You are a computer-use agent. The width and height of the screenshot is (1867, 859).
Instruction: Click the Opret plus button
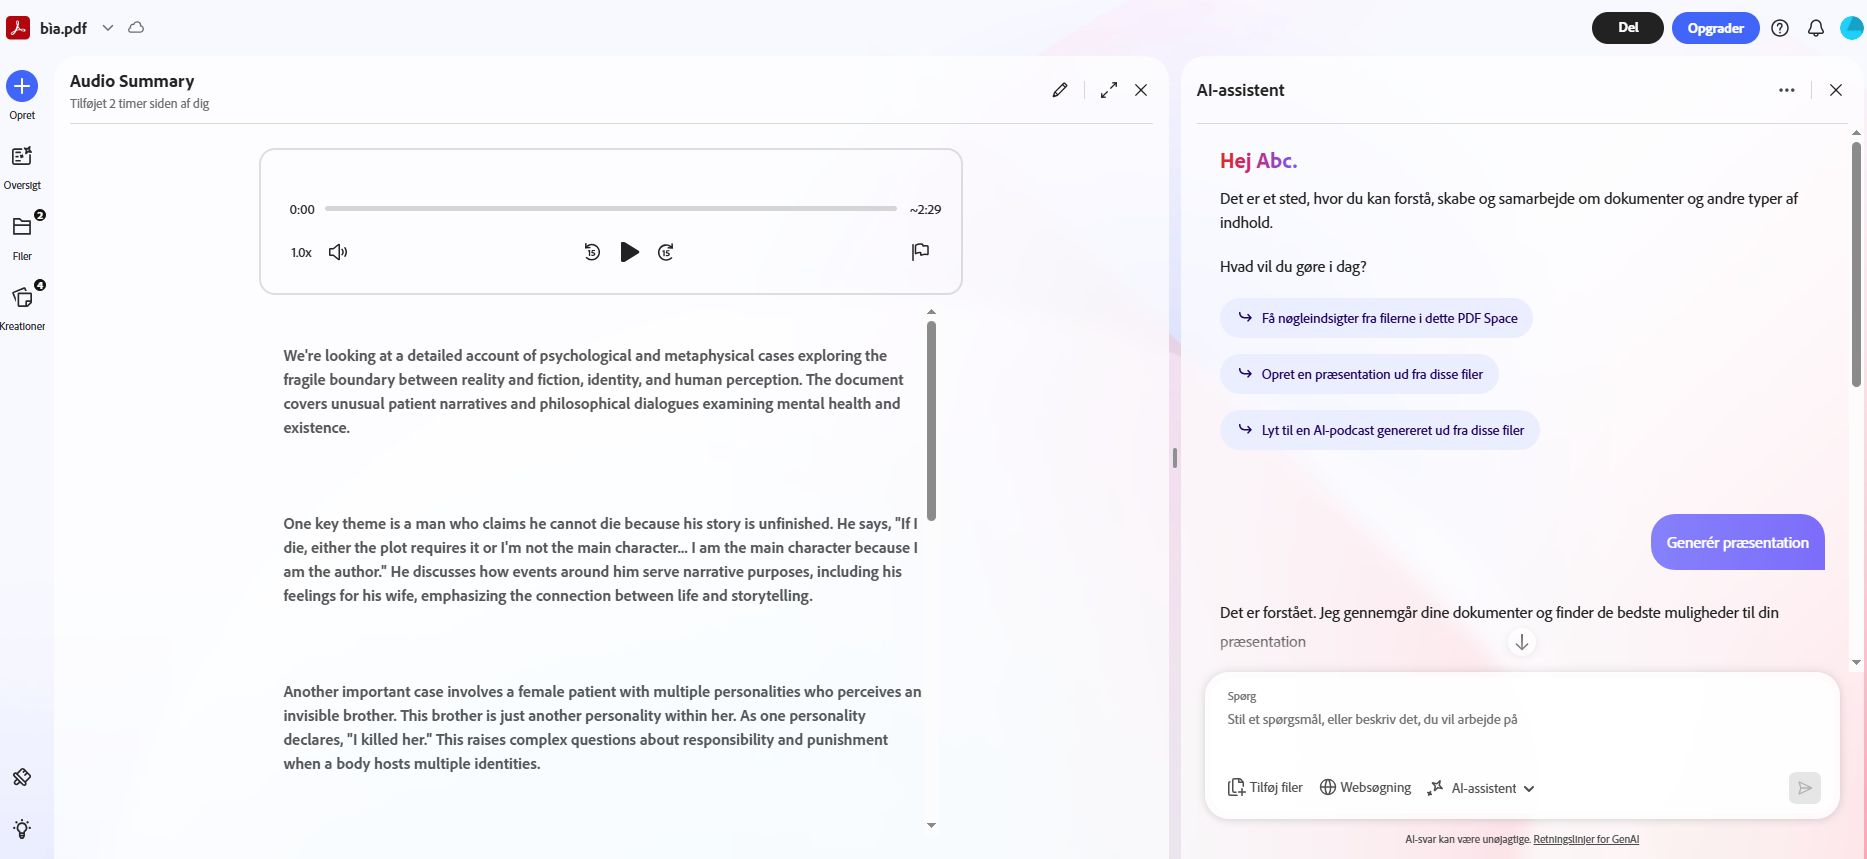coord(22,86)
